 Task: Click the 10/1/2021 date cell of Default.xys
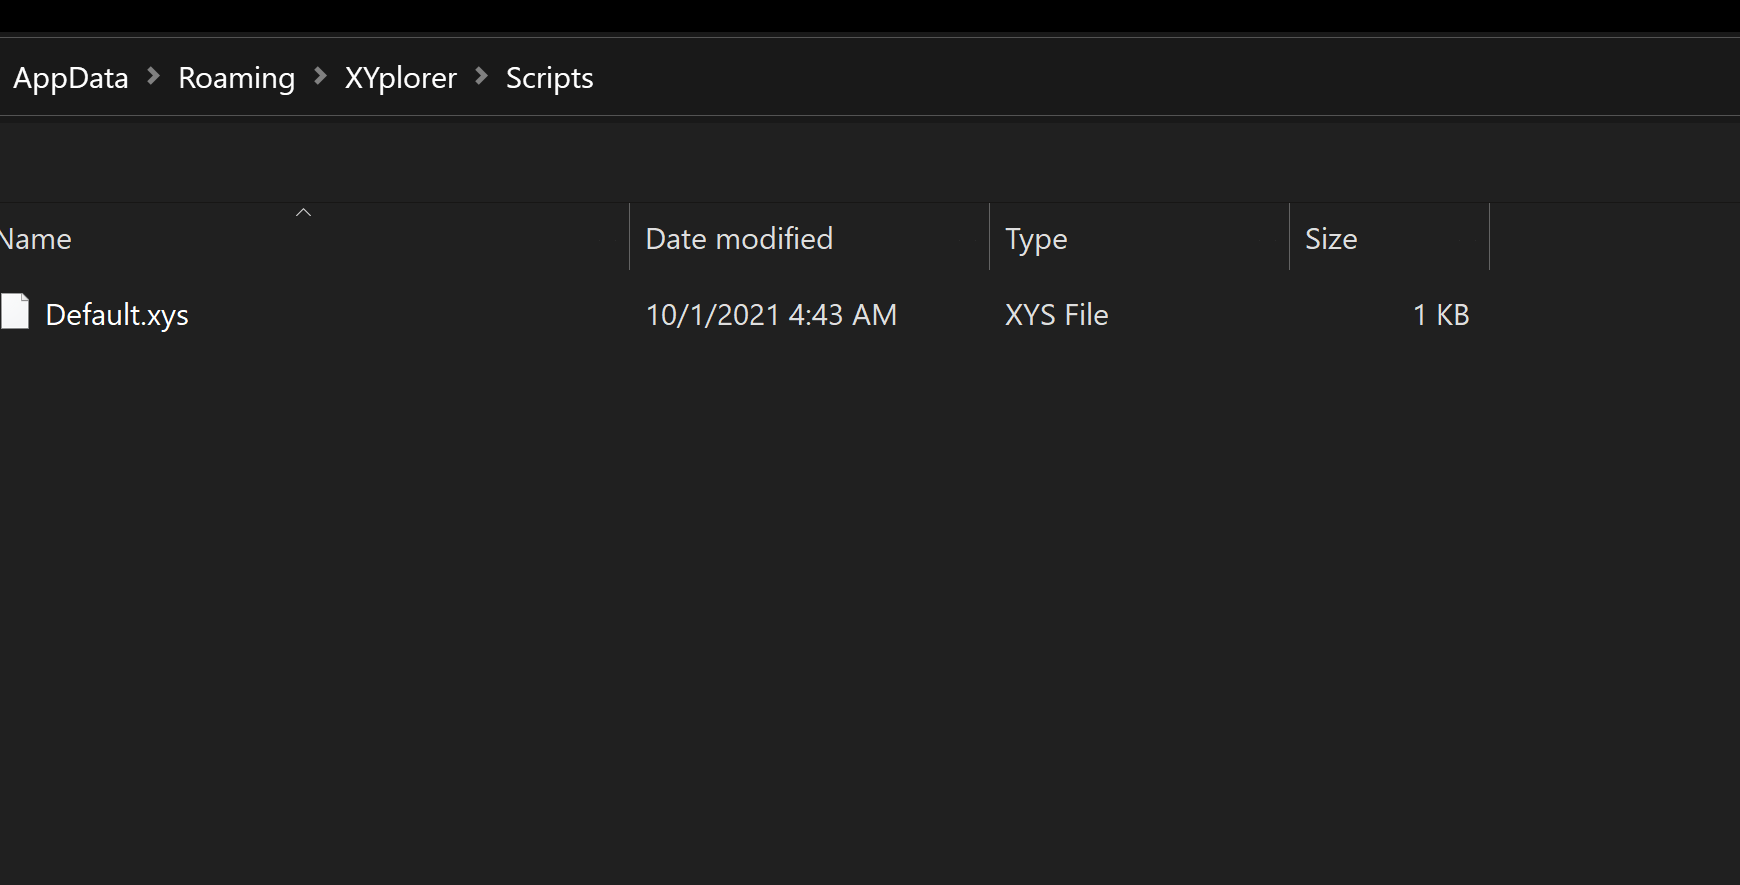[x=771, y=314]
